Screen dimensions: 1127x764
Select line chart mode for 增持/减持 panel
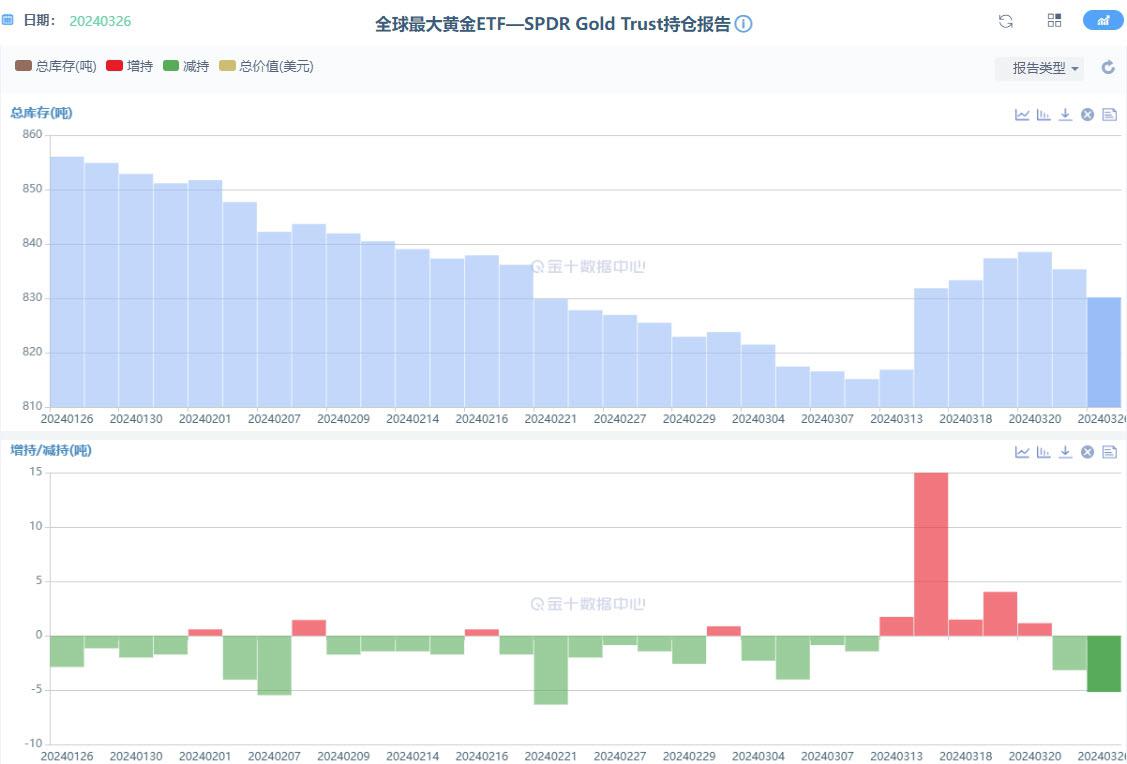pos(1022,451)
